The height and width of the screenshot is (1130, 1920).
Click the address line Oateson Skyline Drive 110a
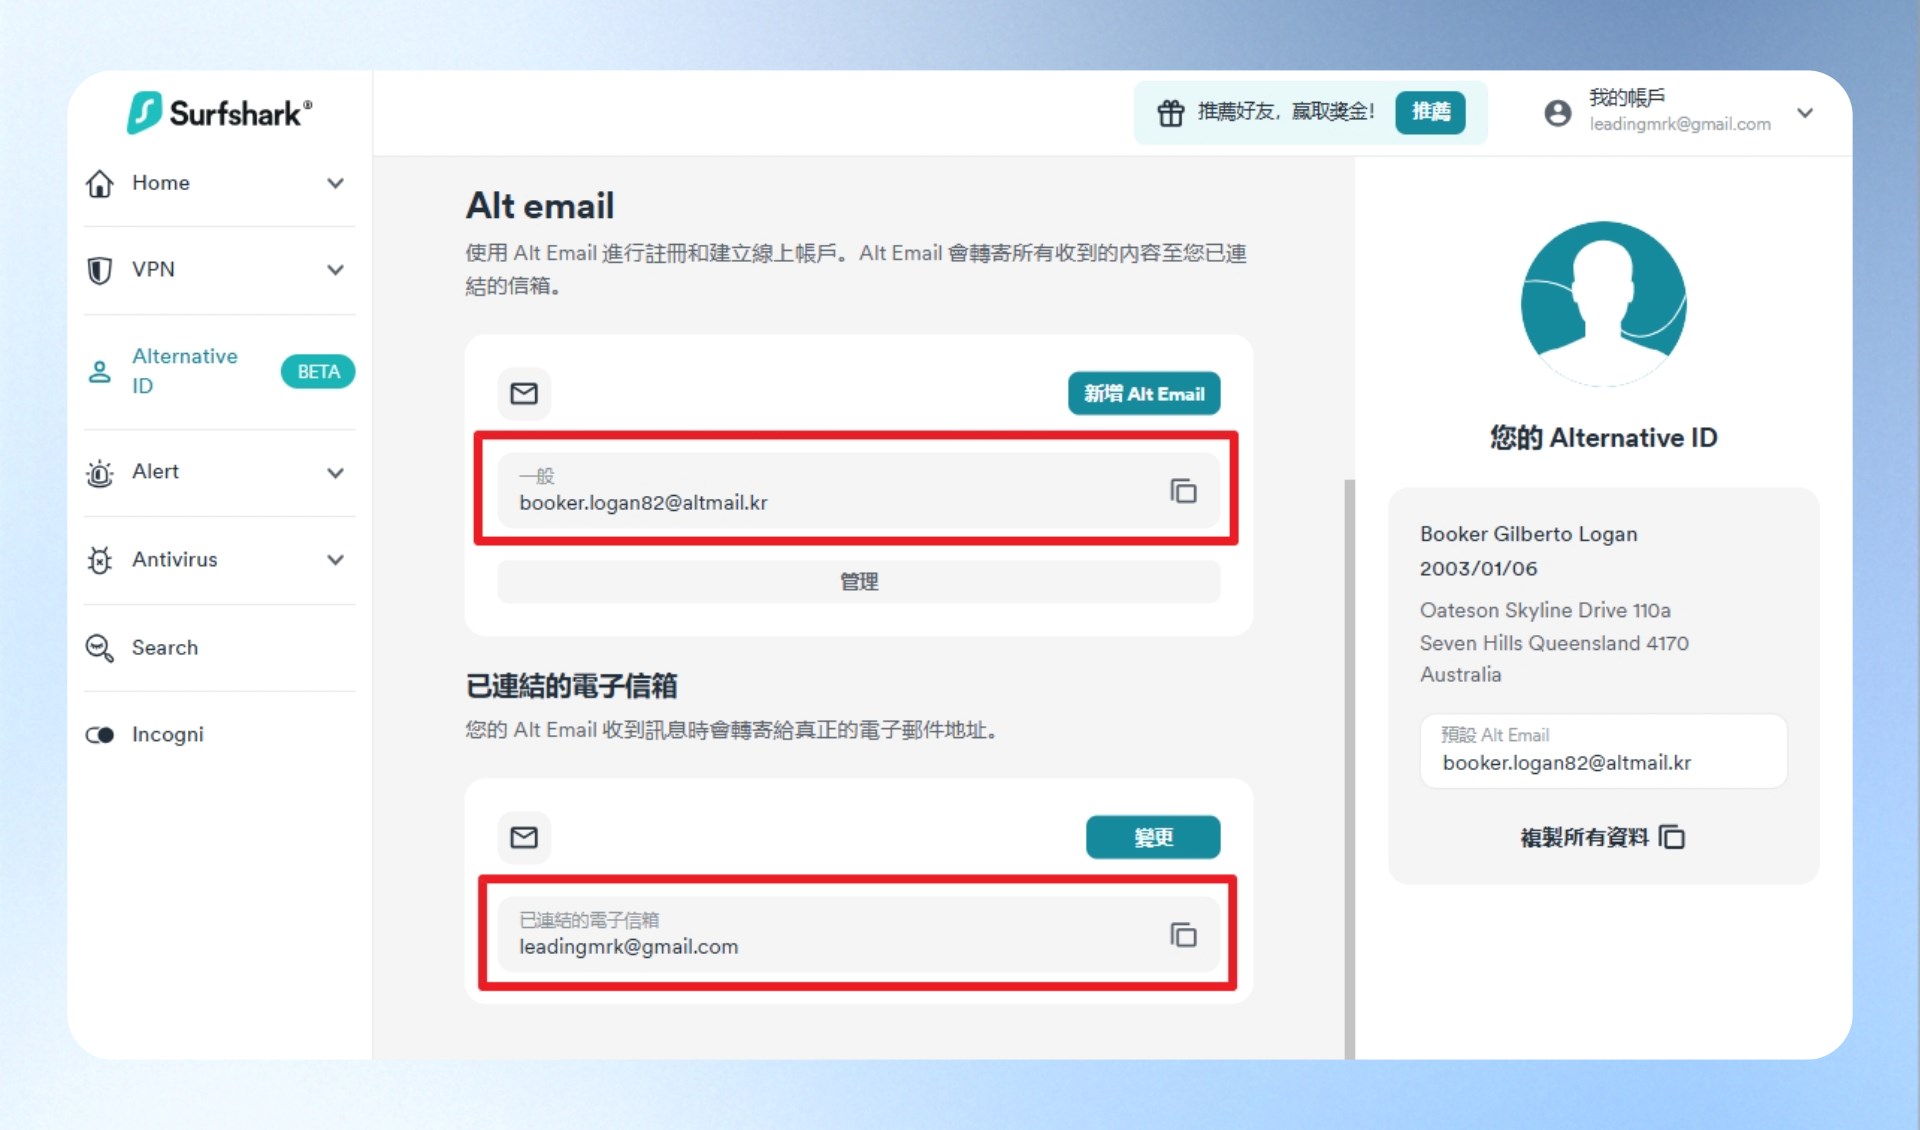1545,610
